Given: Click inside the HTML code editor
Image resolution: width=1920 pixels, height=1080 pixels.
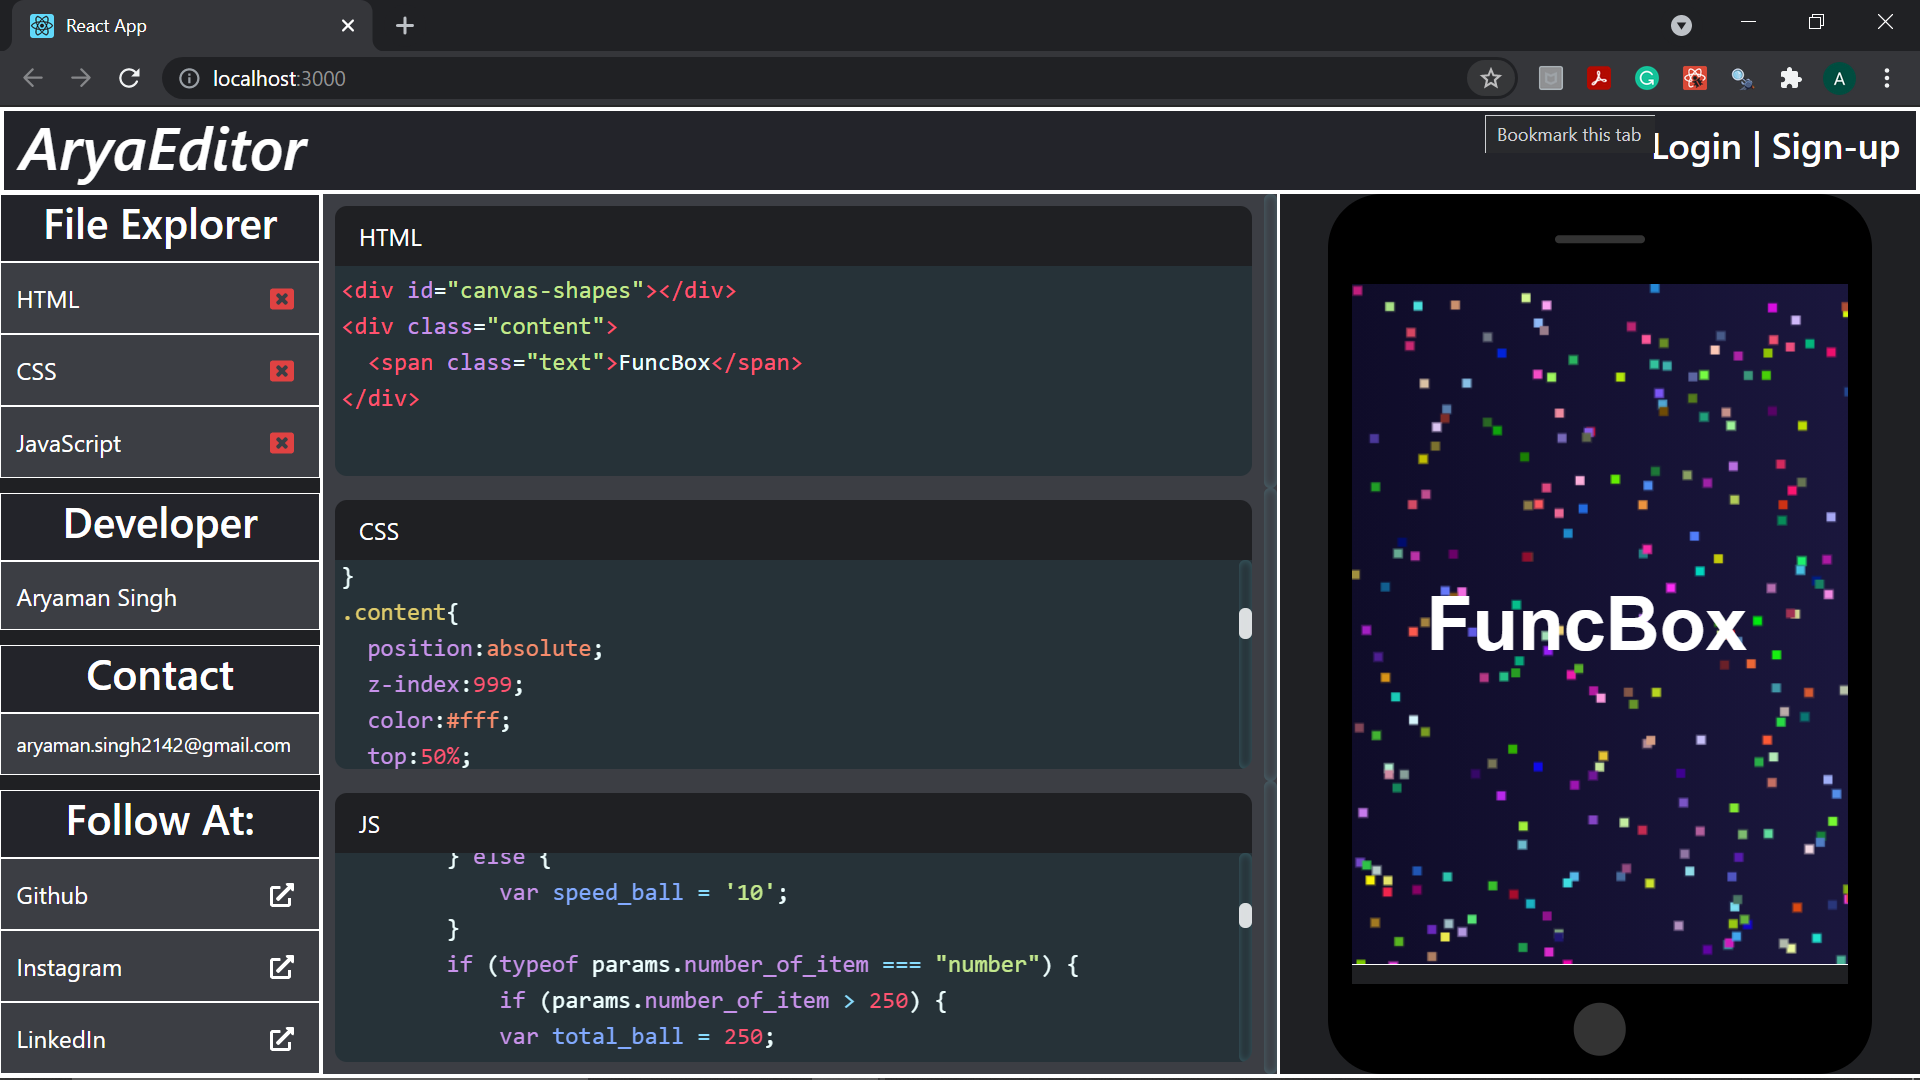Looking at the screenshot, I should click(793, 370).
